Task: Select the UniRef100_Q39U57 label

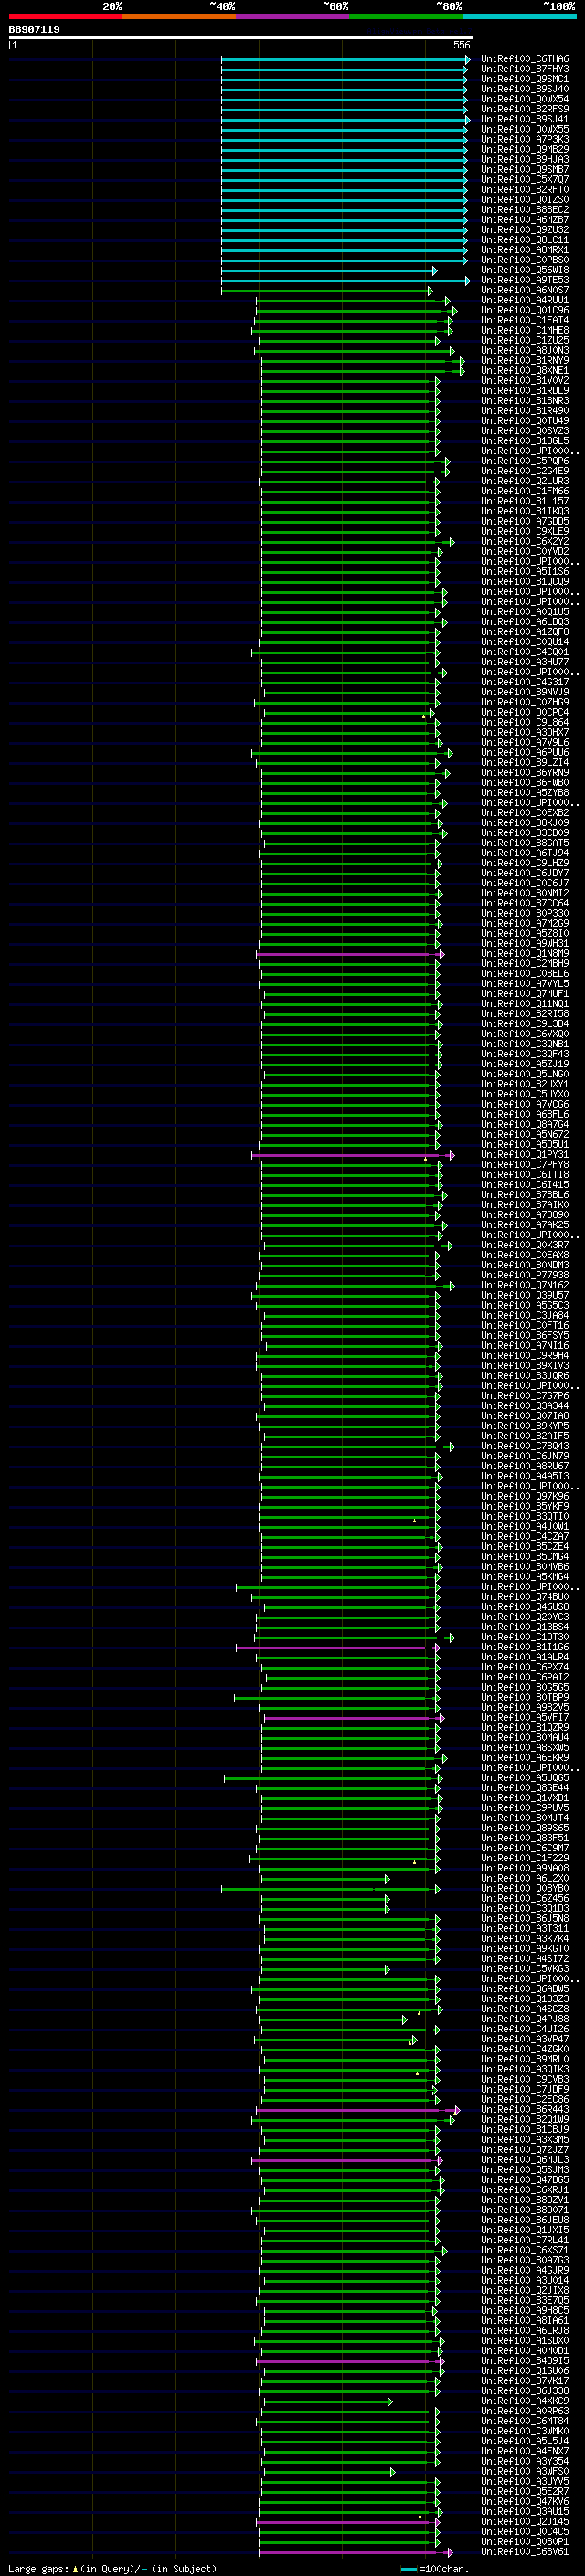Action: [525, 1297]
